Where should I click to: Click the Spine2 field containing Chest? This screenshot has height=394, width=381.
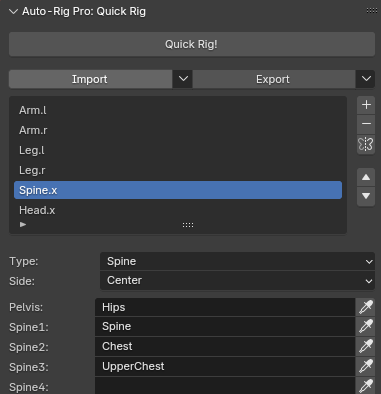point(225,346)
